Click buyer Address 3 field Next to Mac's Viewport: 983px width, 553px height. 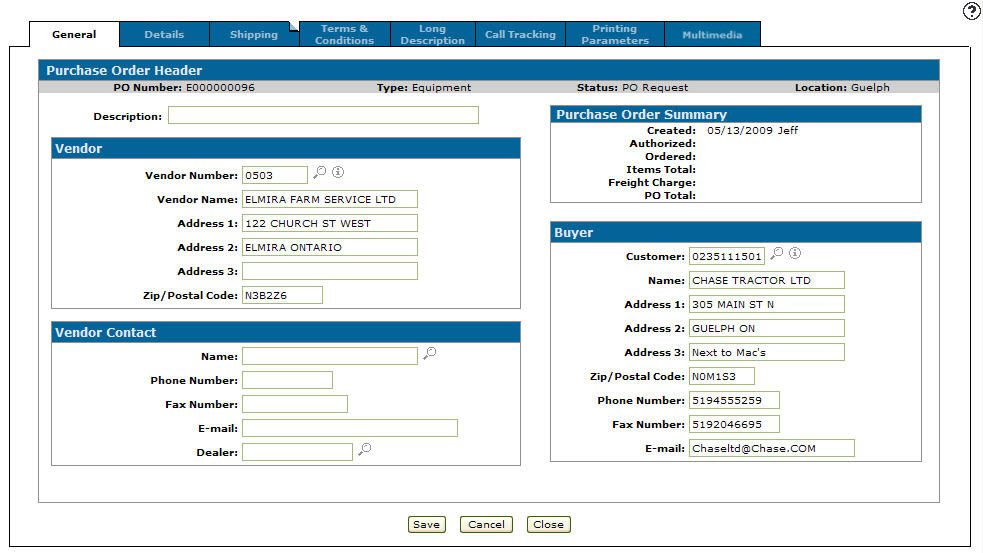click(x=767, y=352)
